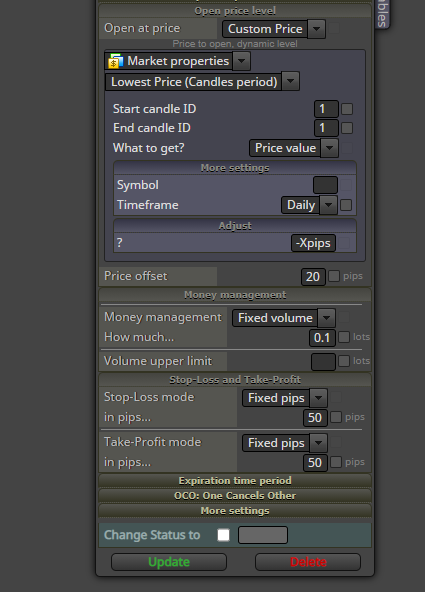Open the side tab at panel edge
This screenshot has height=592, width=425.
point(382,14)
